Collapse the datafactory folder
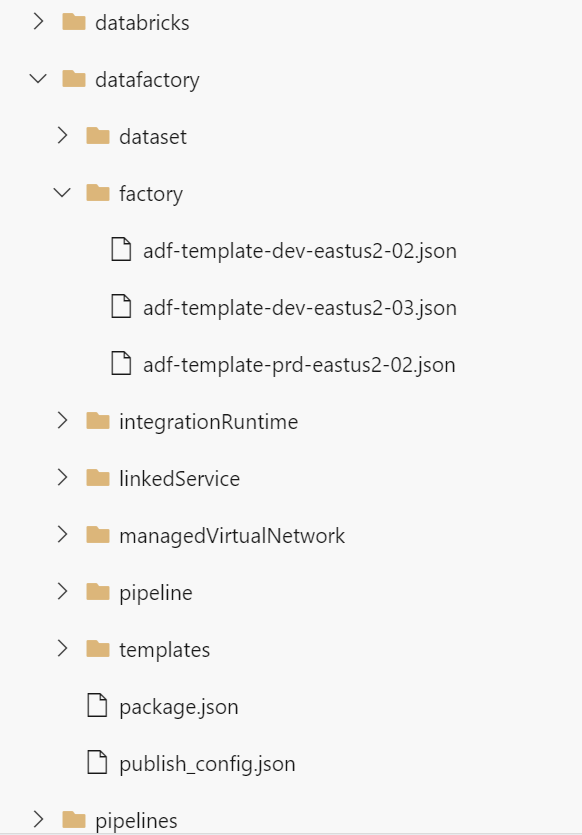 [x=38, y=79]
